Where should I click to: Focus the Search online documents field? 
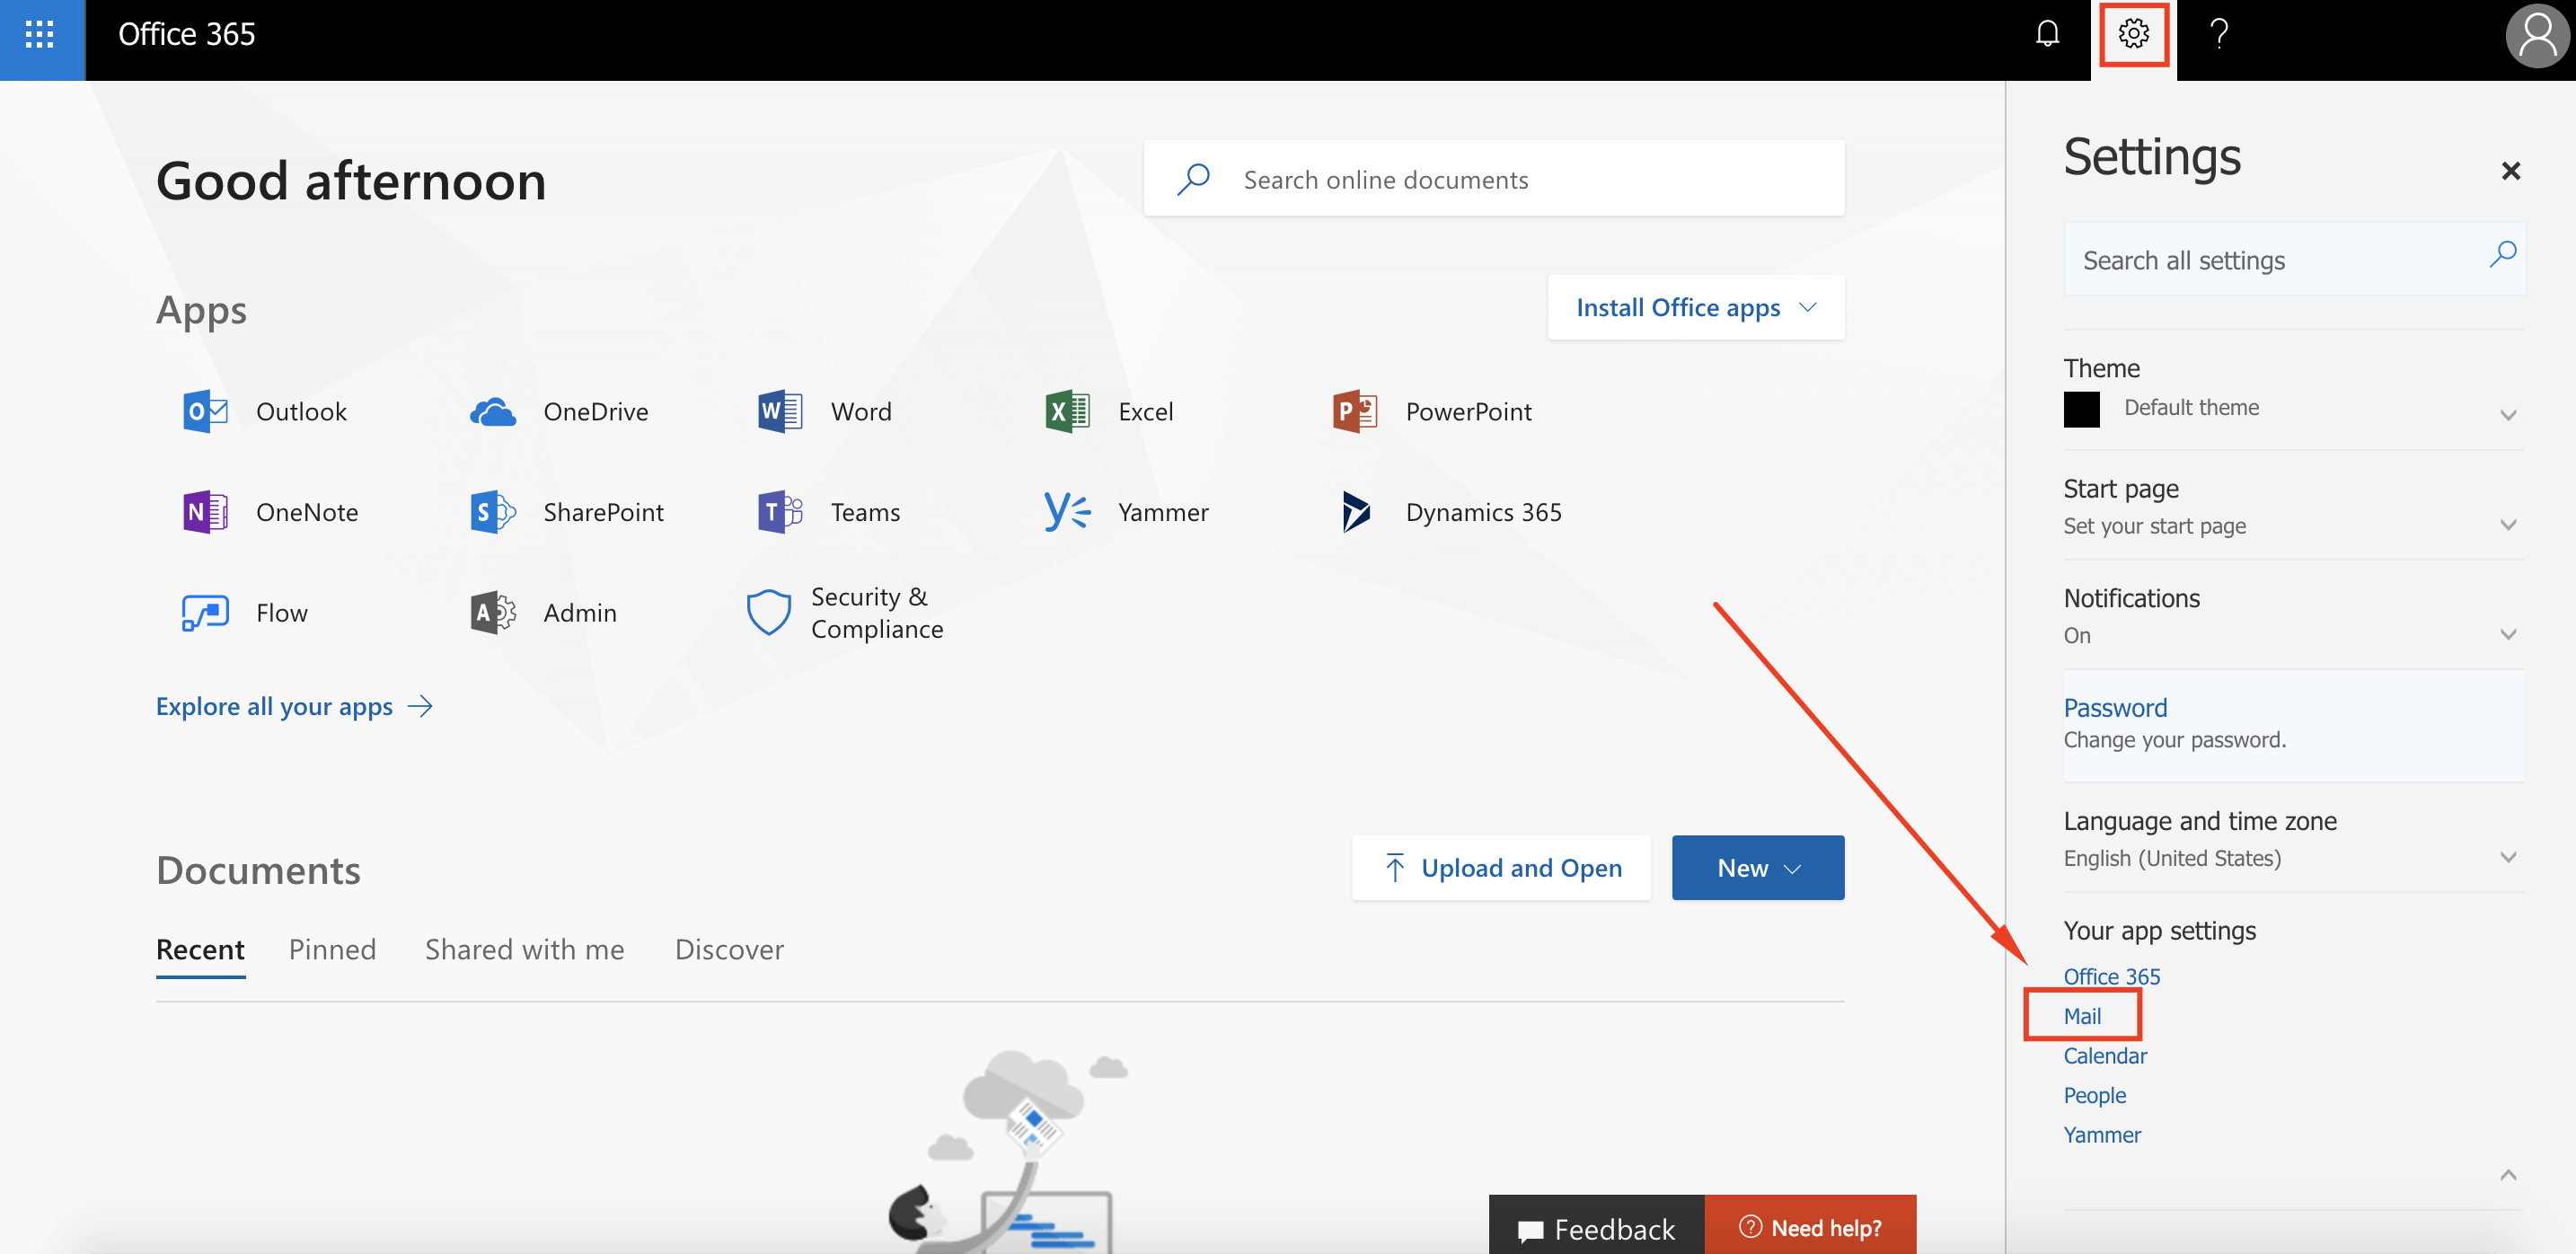[1494, 179]
